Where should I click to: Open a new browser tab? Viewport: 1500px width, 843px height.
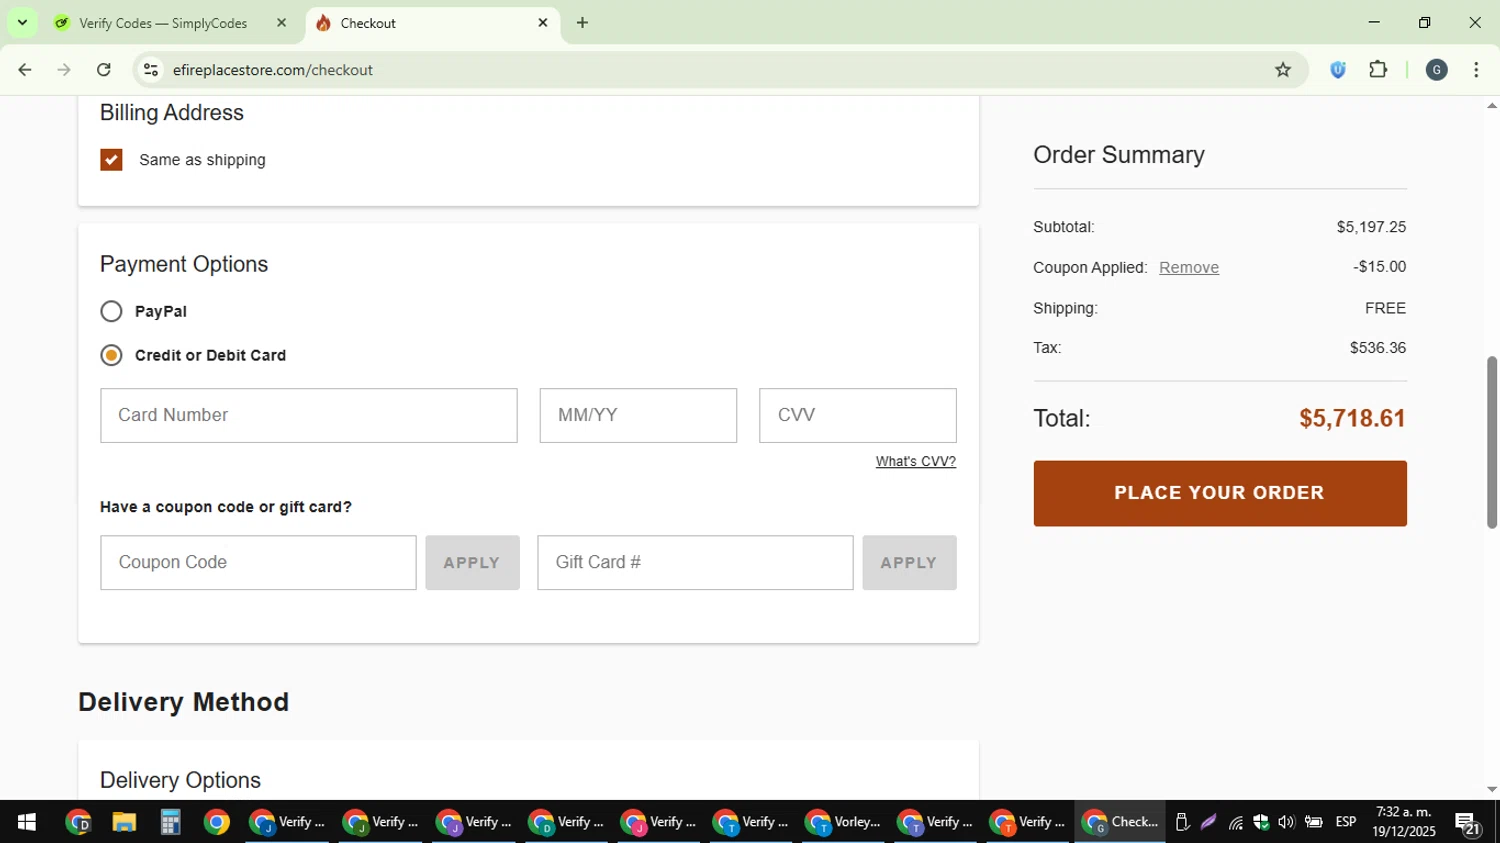coord(582,23)
